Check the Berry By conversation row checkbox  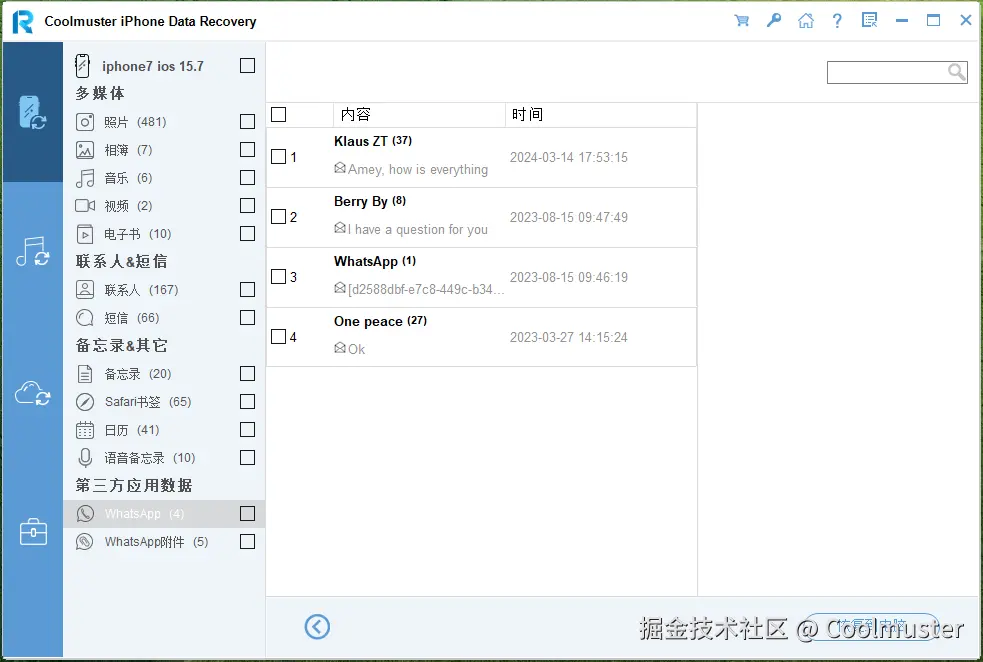pos(278,217)
